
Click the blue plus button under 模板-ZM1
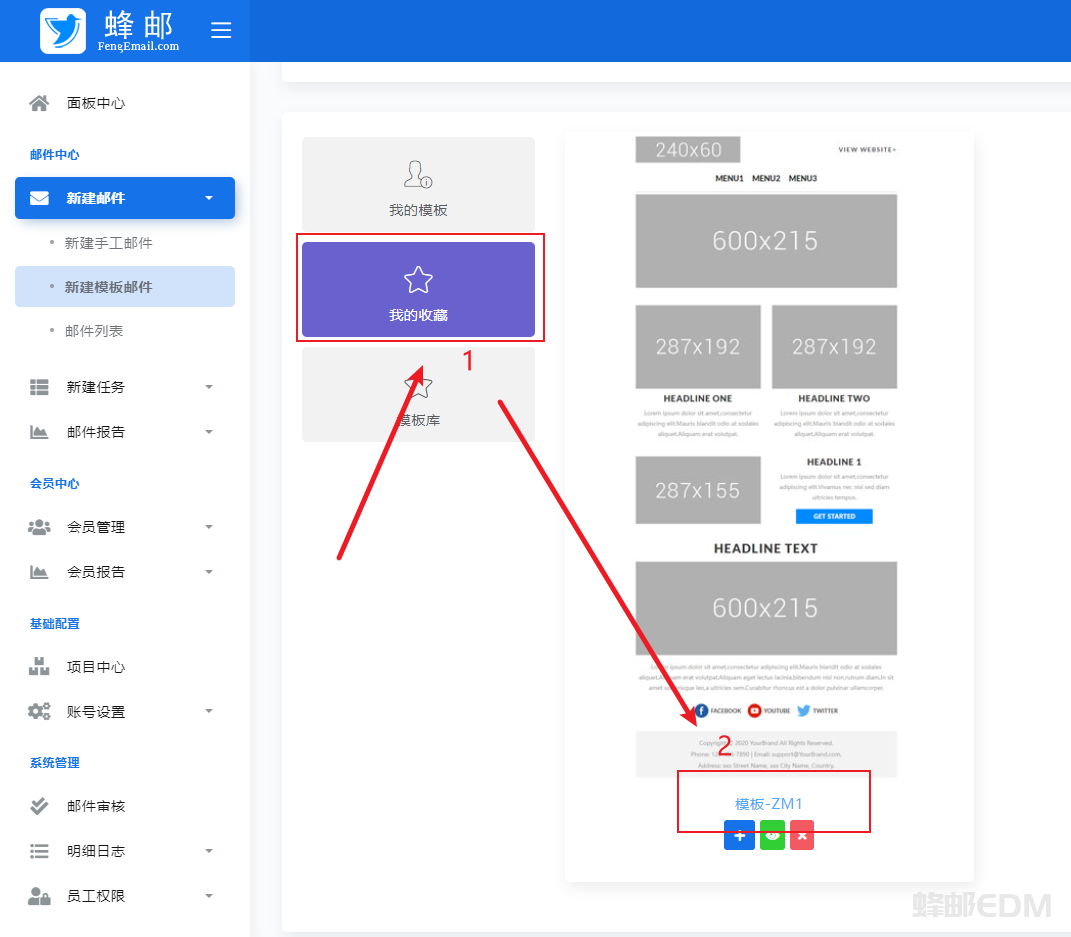click(739, 835)
